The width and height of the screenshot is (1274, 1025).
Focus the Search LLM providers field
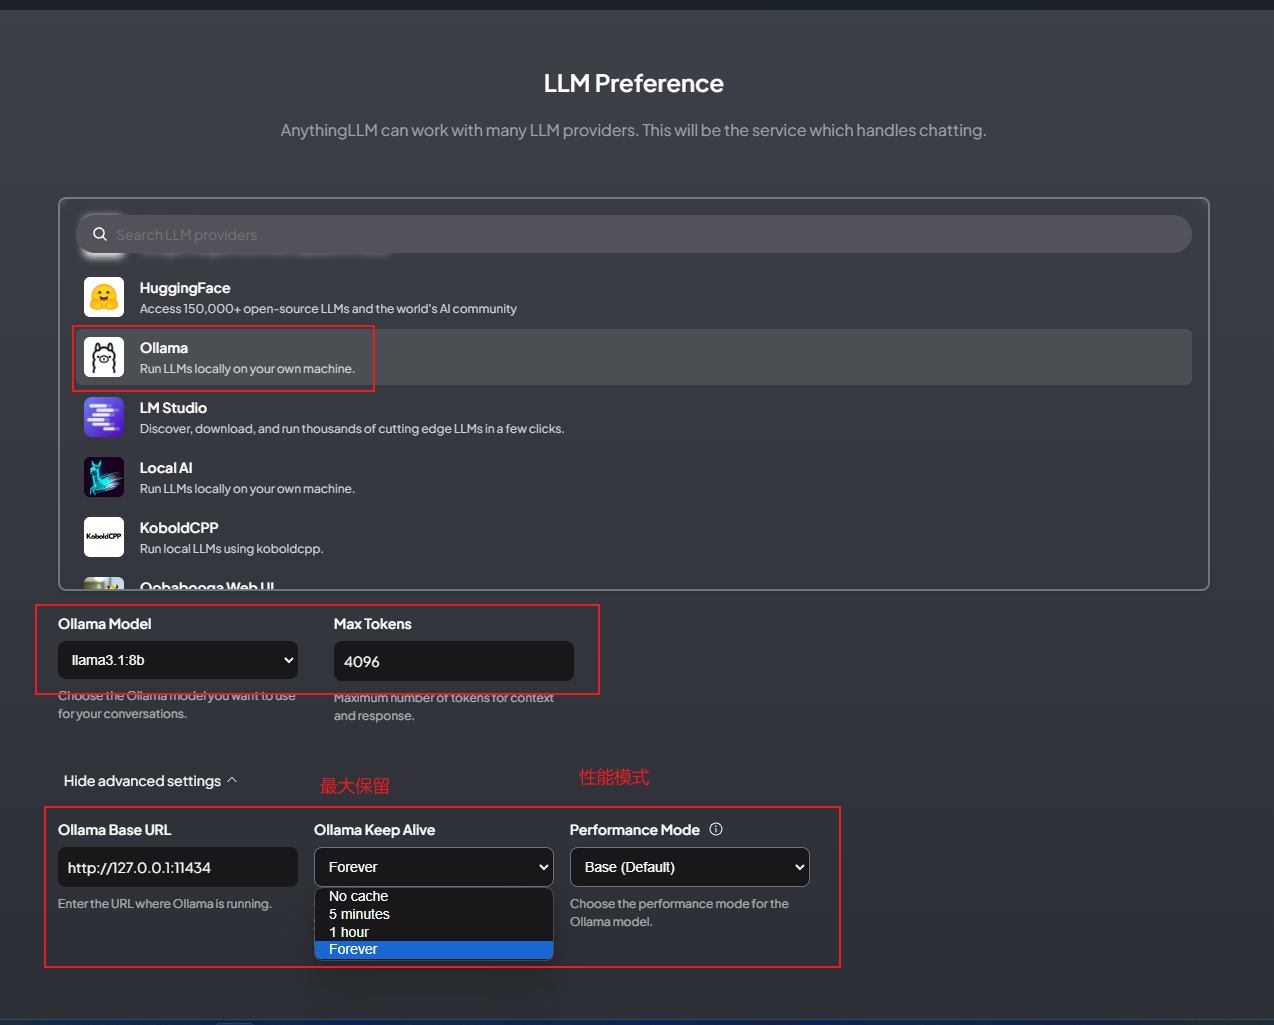click(x=634, y=234)
